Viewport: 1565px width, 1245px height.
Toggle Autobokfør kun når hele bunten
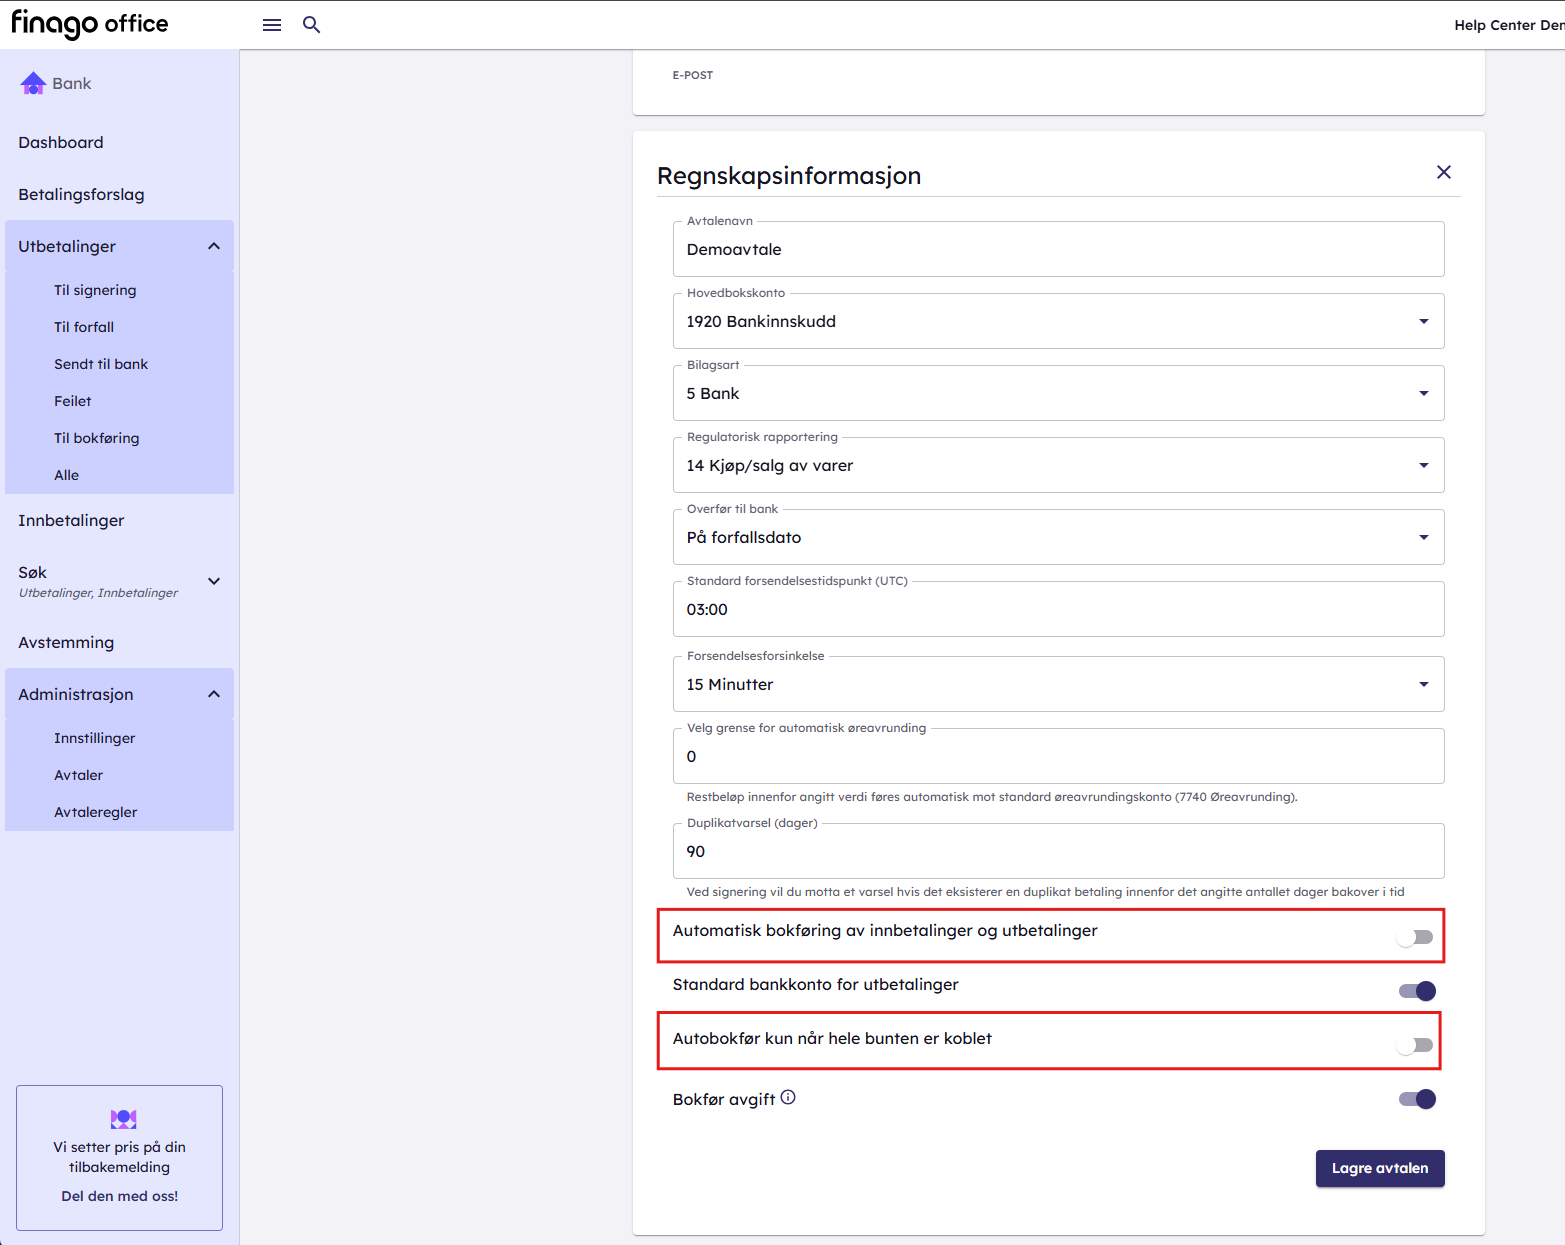tap(1416, 1045)
